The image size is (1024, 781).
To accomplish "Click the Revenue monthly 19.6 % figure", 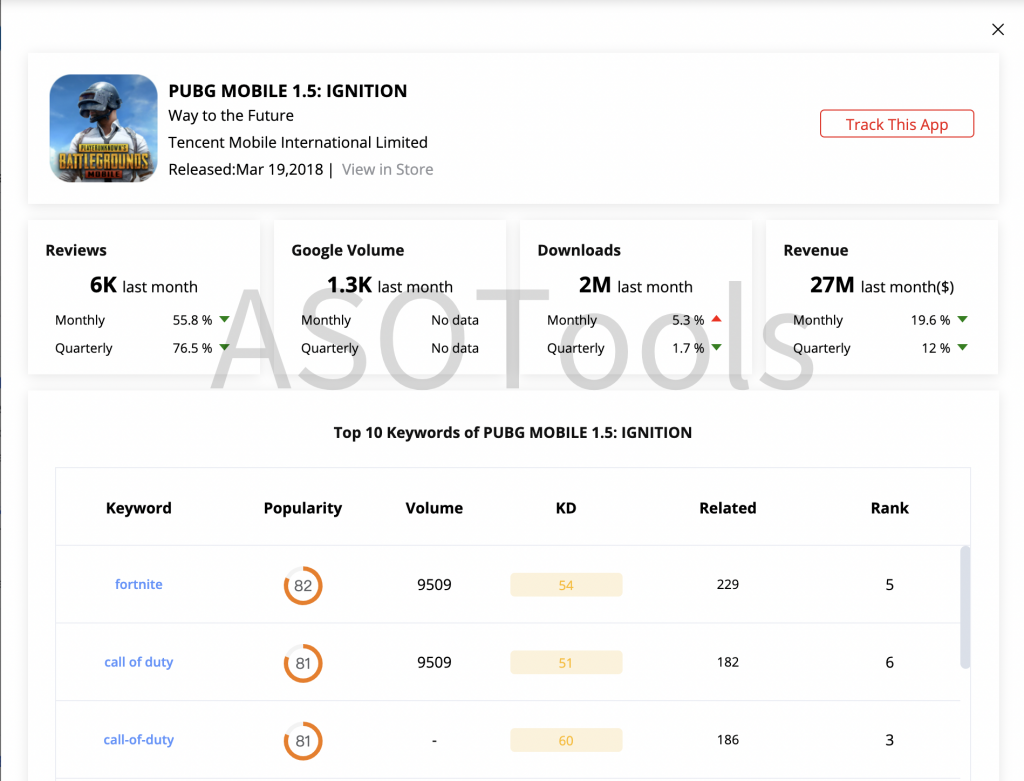I will [x=931, y=320].
